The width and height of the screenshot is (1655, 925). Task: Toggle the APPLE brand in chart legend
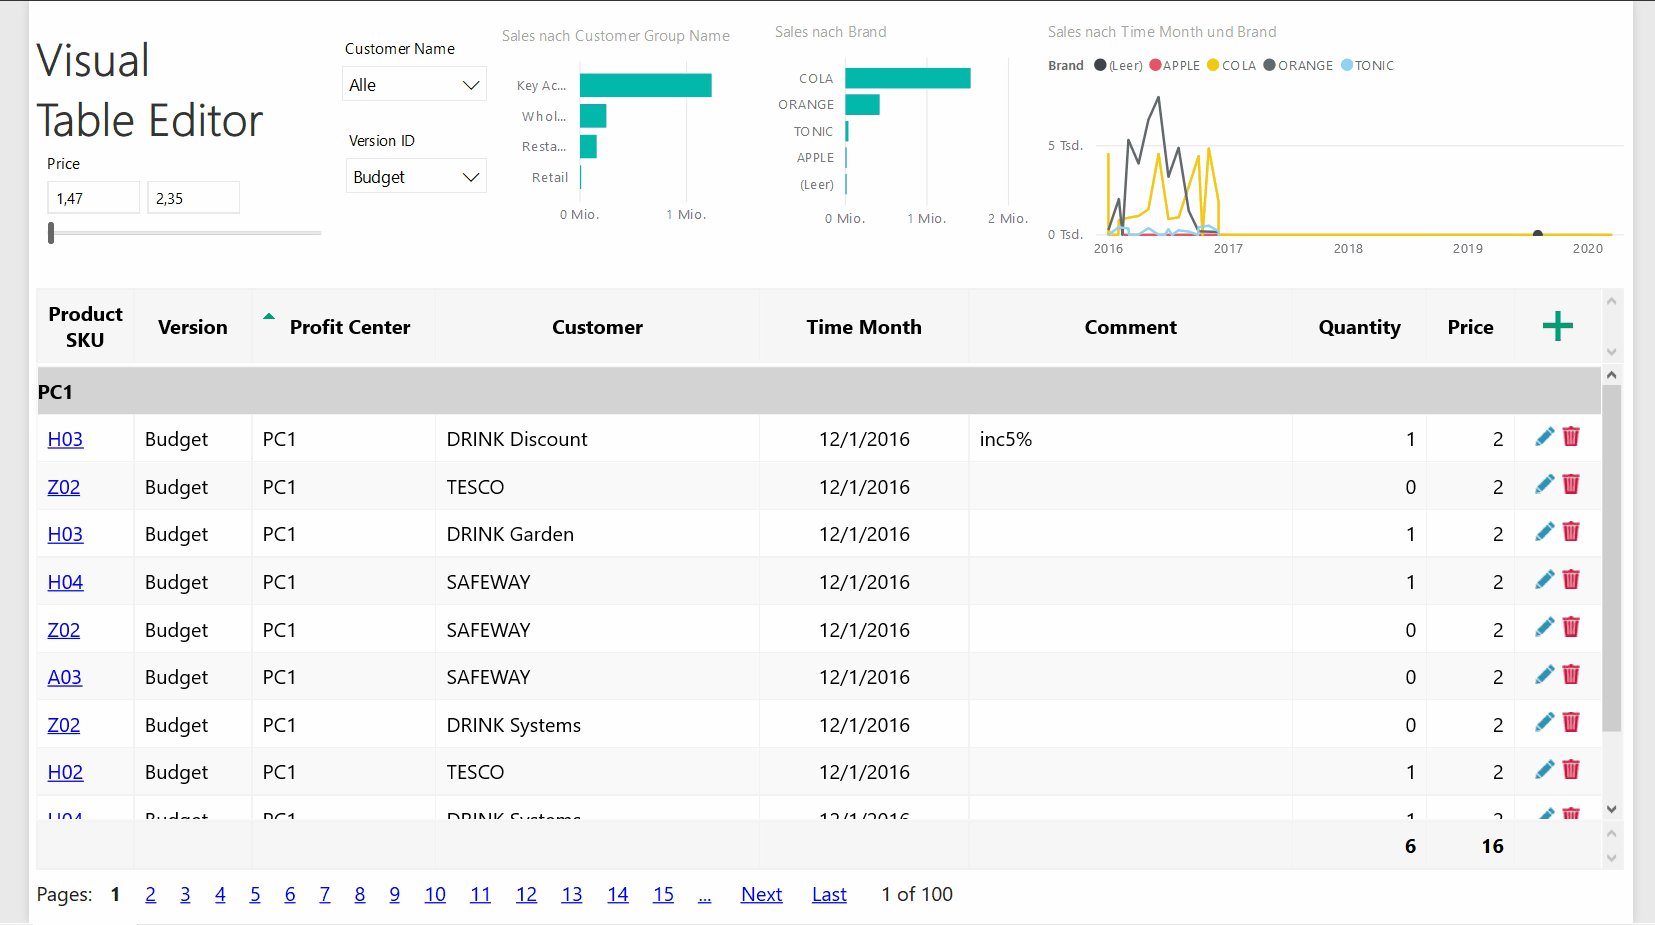[1175, 66]
